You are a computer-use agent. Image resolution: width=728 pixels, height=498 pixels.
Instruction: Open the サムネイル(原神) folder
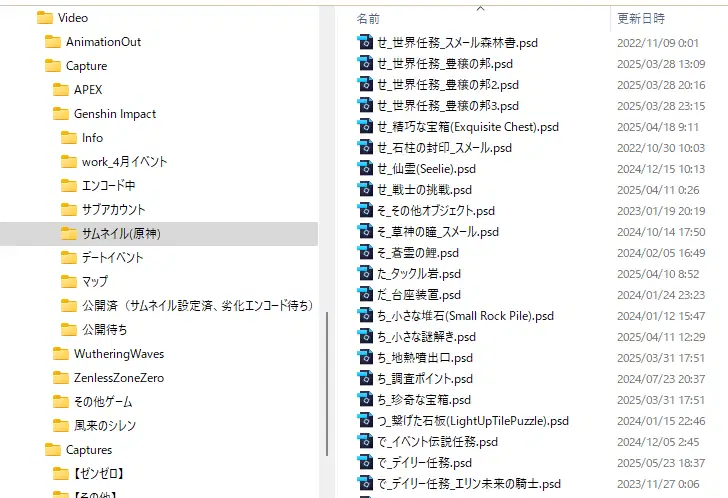(x=121, y=233)
